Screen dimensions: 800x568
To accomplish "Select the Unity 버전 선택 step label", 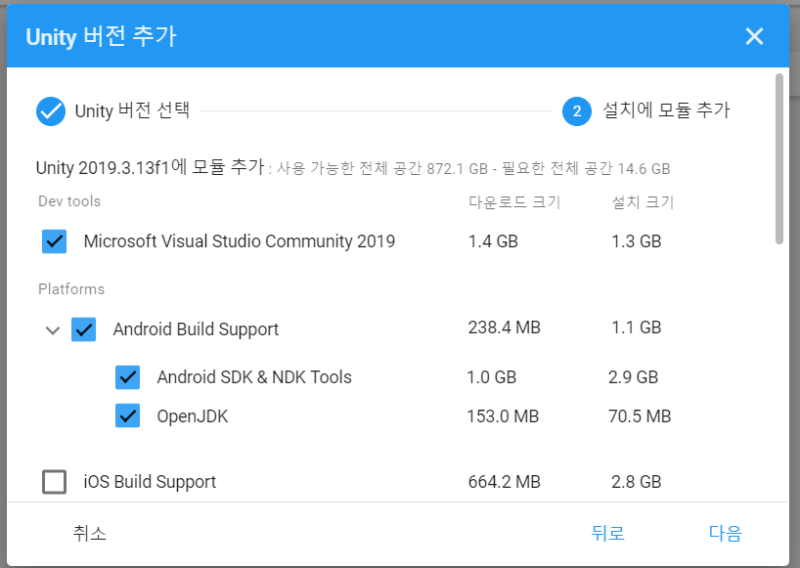I will coord(132,111).
